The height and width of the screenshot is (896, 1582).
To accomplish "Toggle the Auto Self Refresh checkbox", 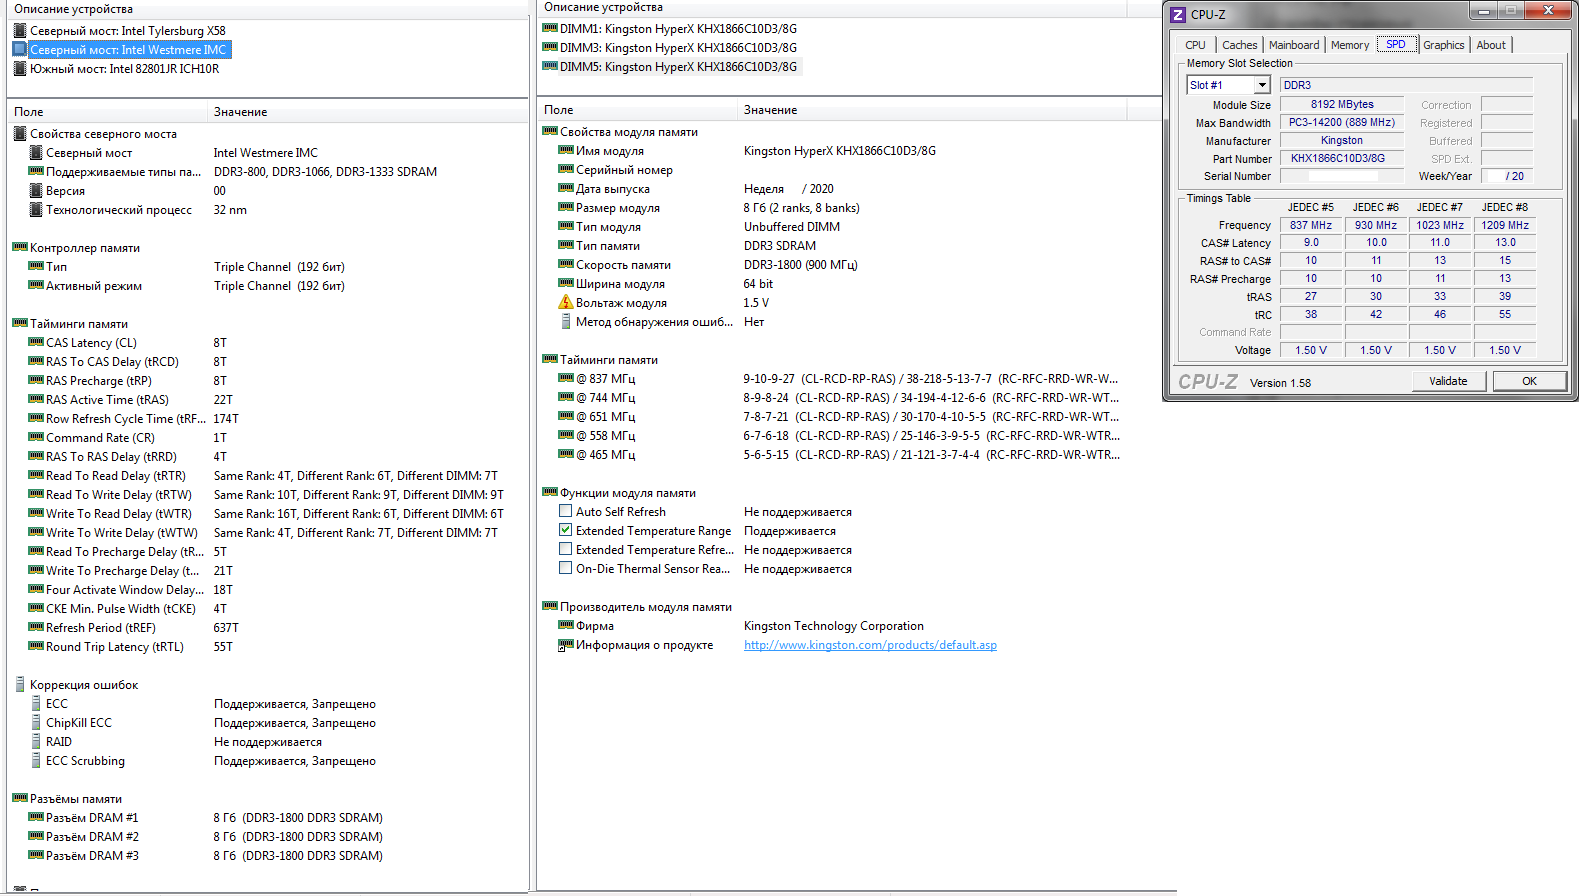I will 566,512.
